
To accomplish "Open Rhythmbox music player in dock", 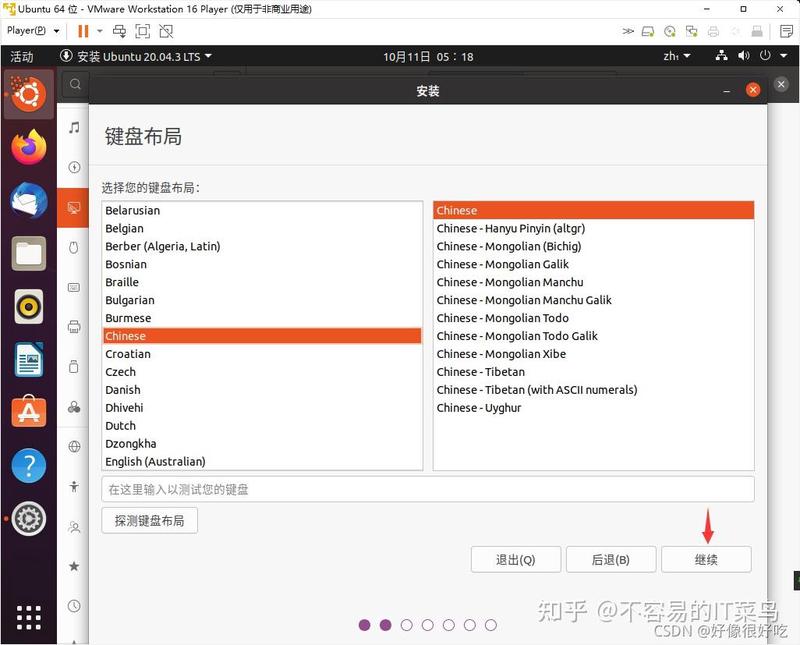I will 29,307.
